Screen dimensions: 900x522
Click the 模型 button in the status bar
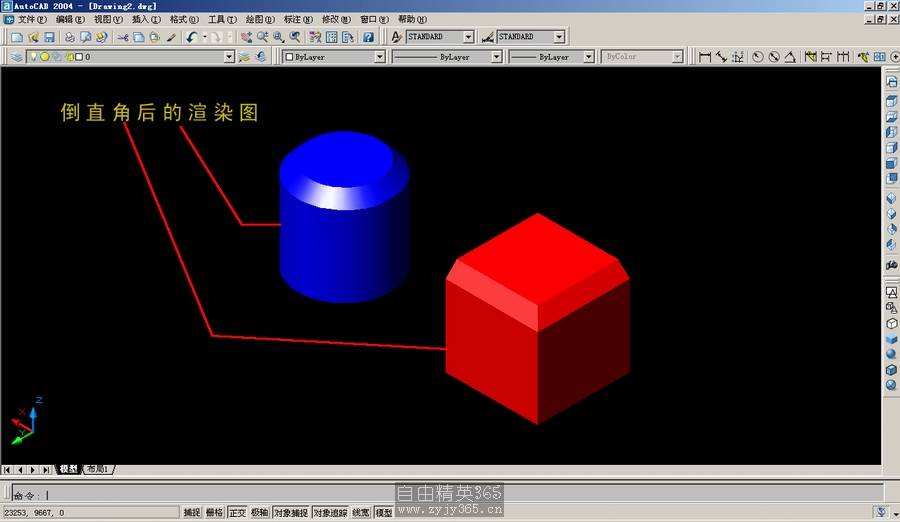click(383, 513)
